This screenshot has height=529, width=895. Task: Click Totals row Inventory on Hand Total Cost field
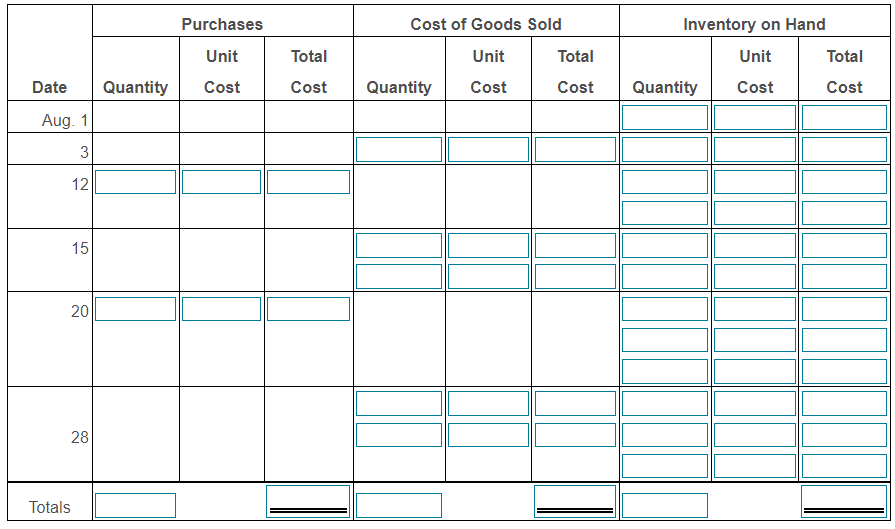tap(844, 502)
